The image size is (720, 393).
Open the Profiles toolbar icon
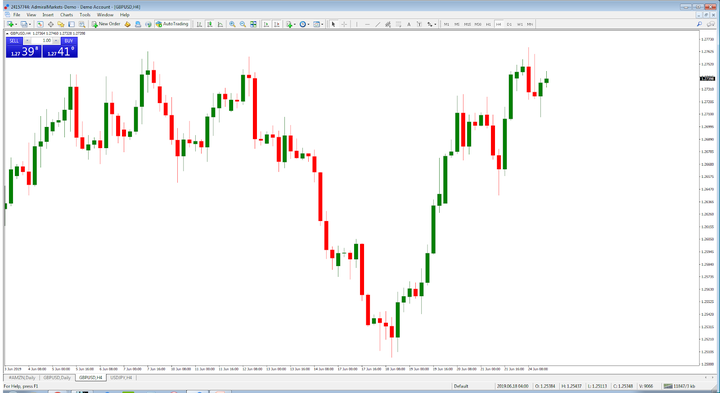25,24
